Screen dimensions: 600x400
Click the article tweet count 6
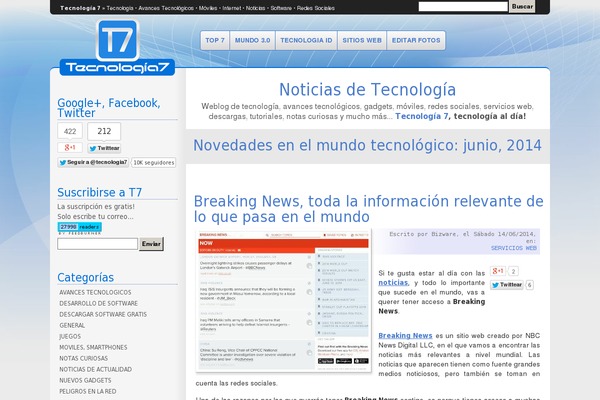[530, 285]
